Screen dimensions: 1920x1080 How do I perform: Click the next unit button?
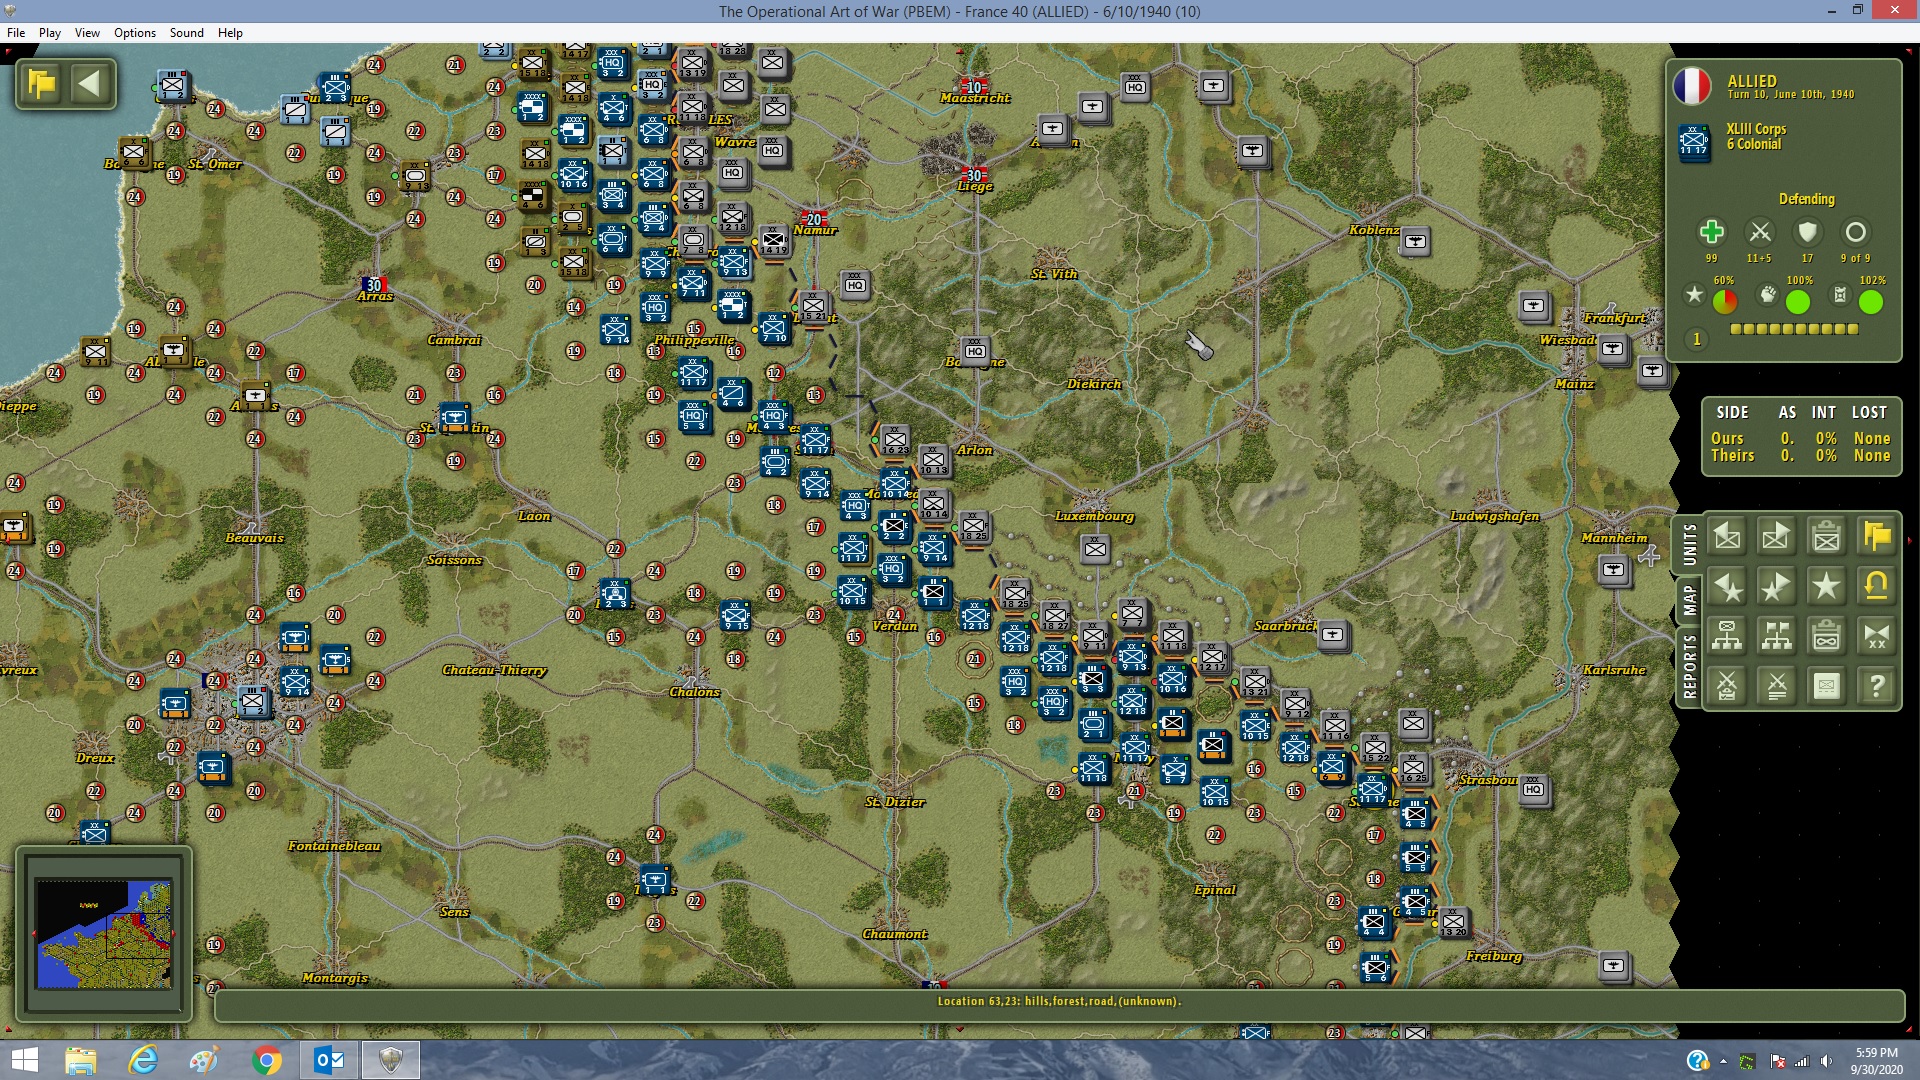(x=1776, y=537)
